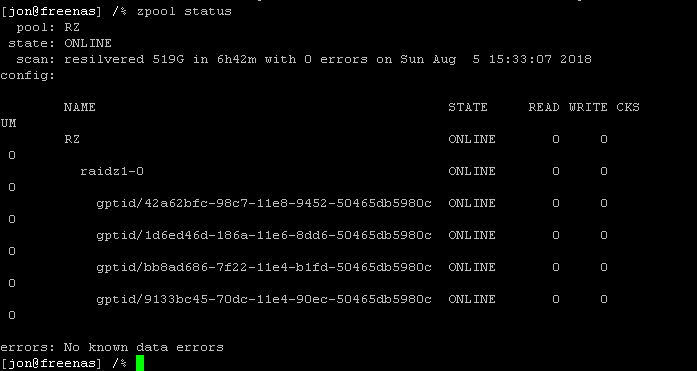
Task: Click the 'WRITE' column header
Action: point(588,108)
